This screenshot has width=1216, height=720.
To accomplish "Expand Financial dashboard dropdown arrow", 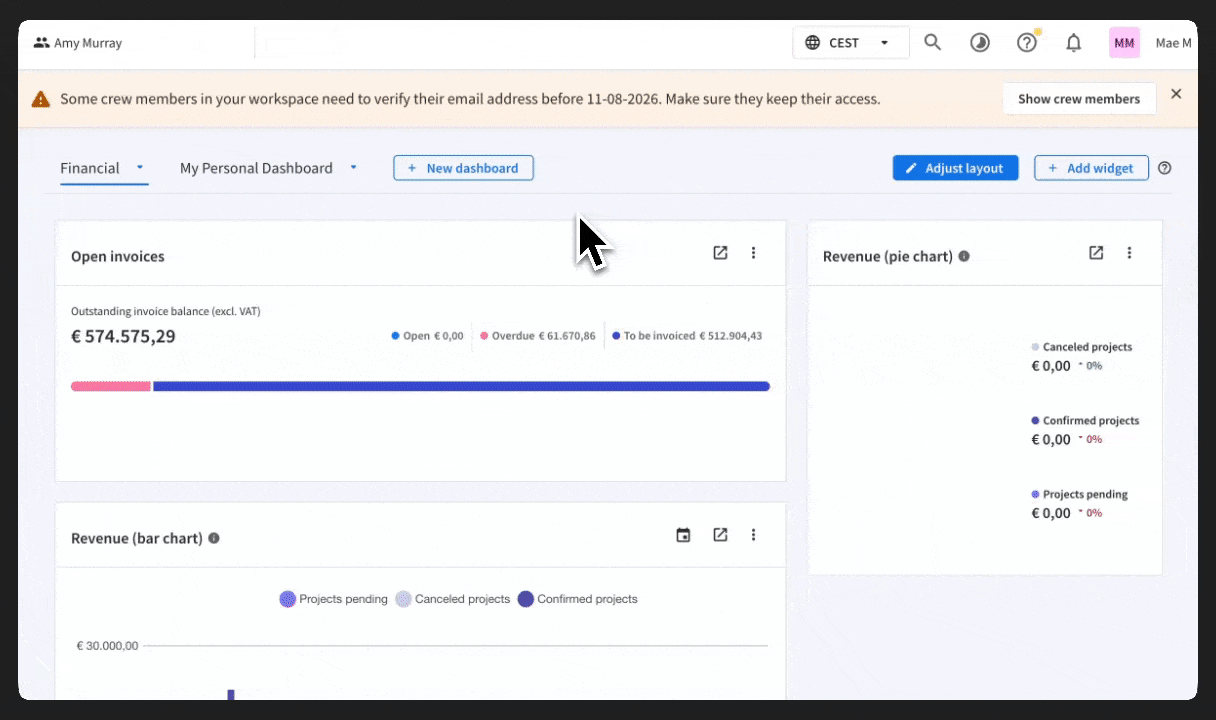I will (x=140, y=167).
